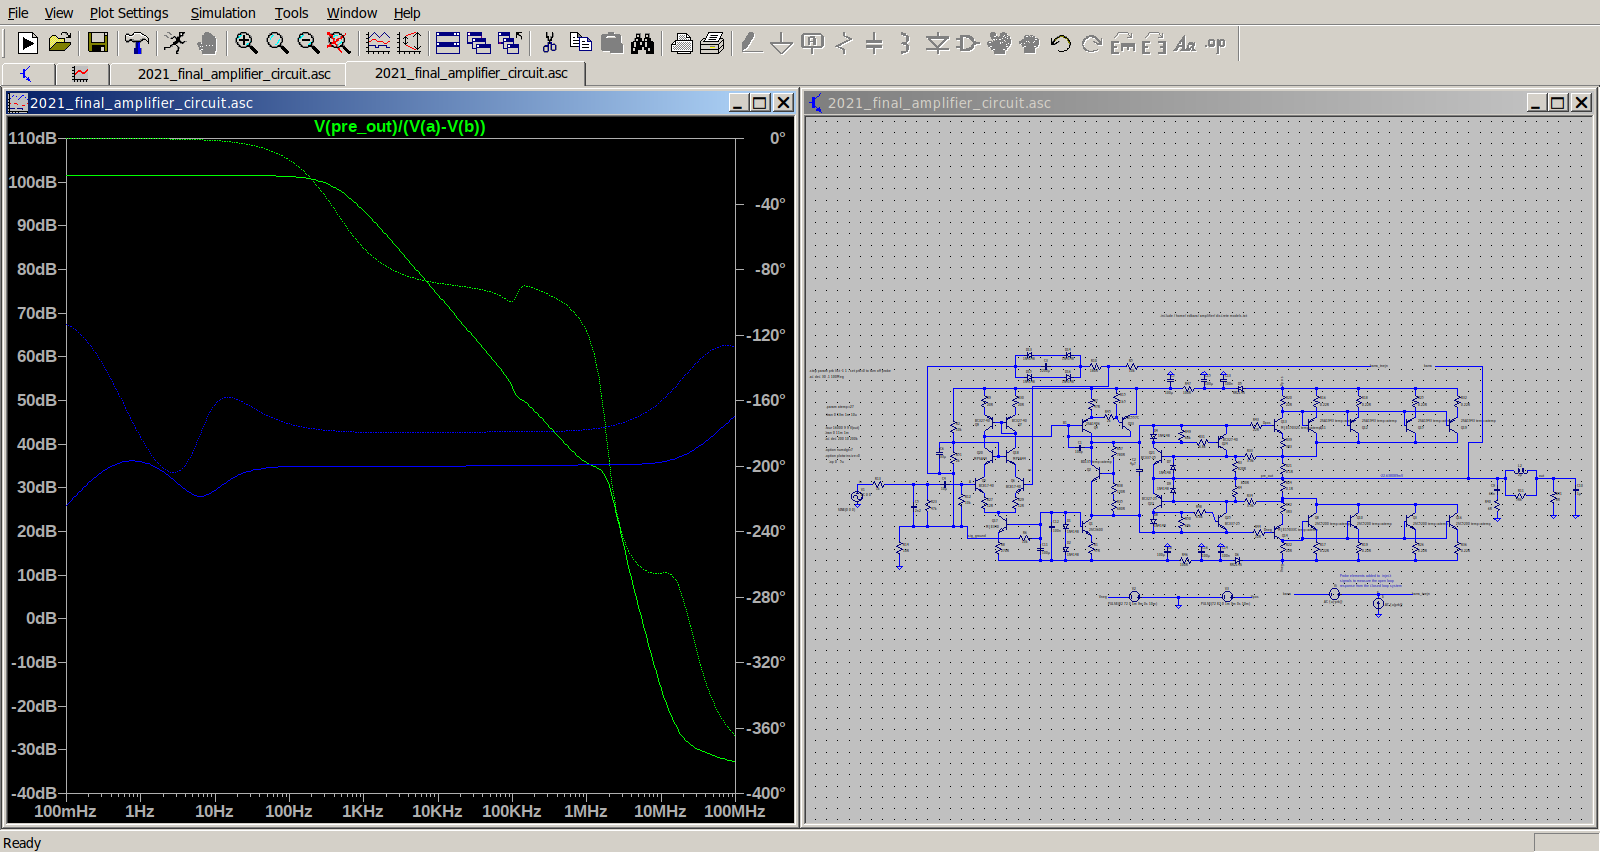The image size is (1600, 852).
Task: Click the Pick Visible Traces icon
Action: tap(409, 43)
